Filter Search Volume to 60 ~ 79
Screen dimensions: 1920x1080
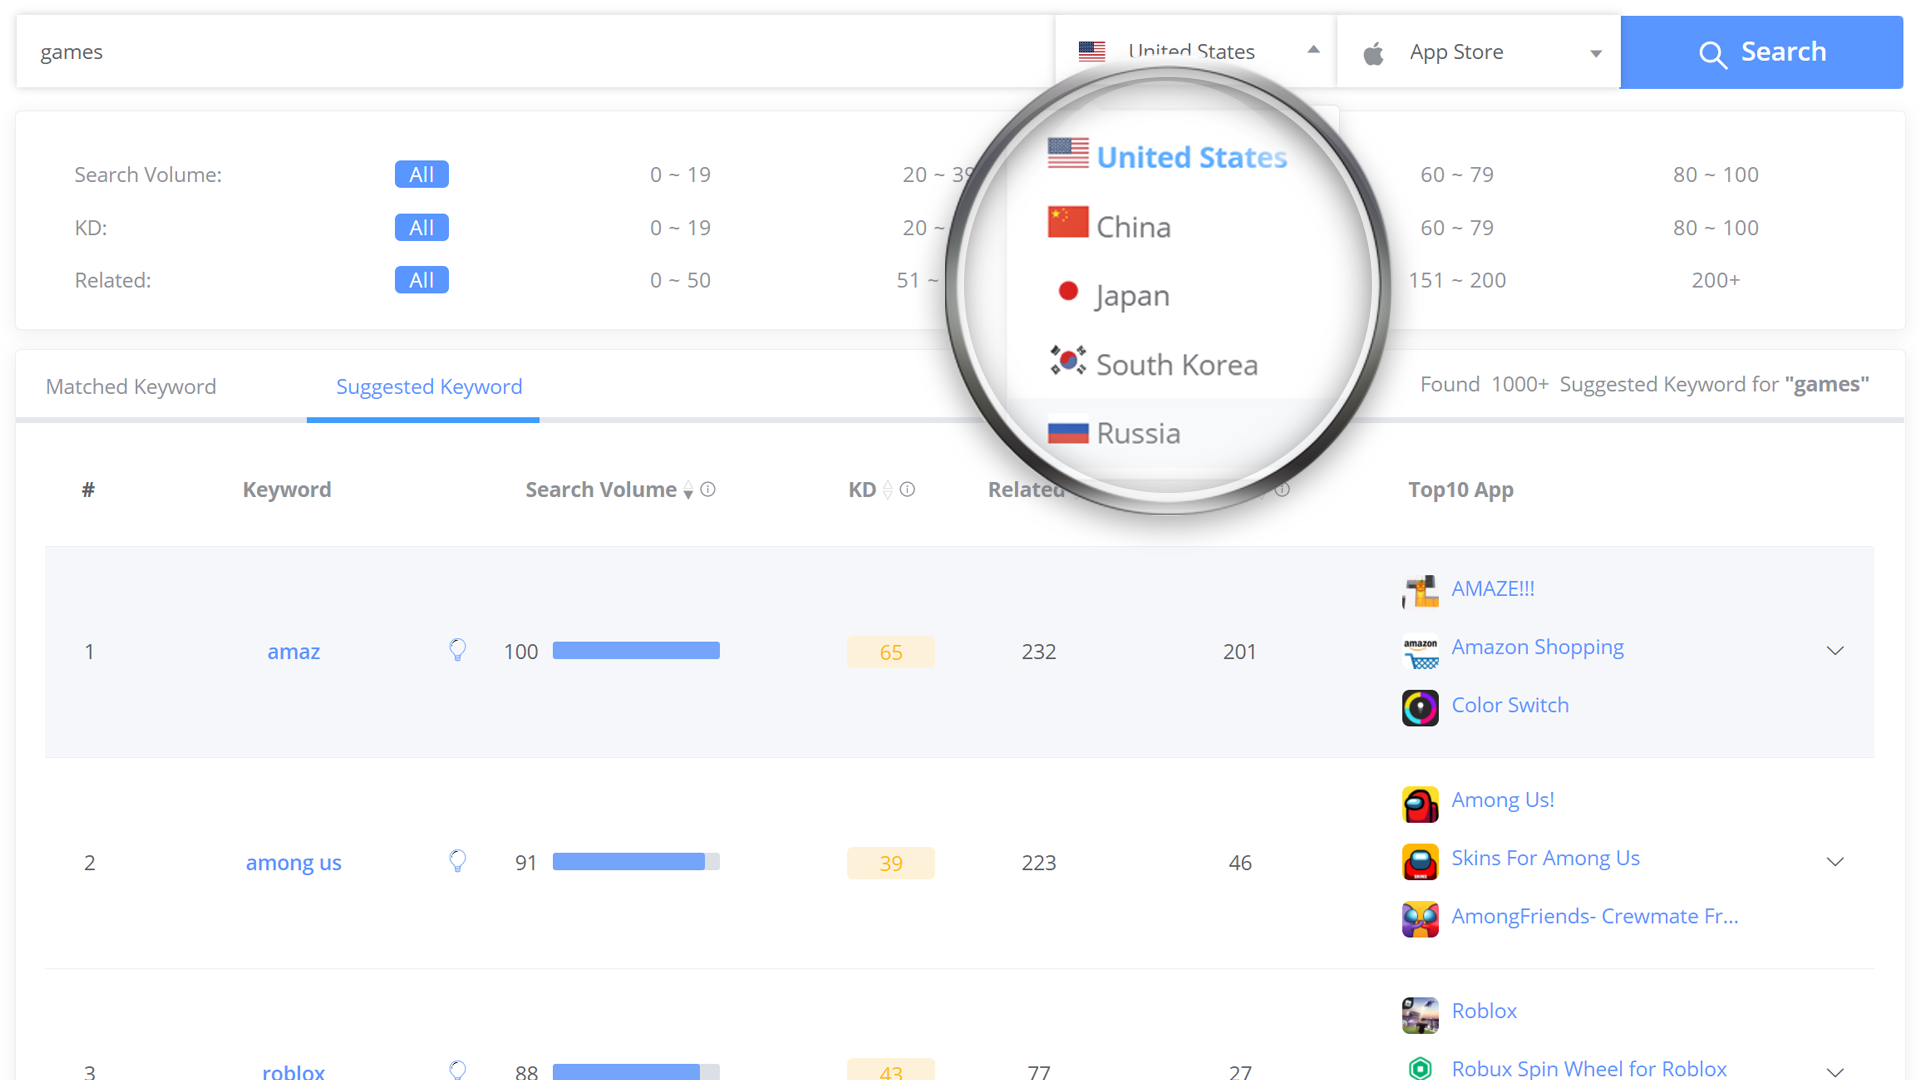(x=1457, y=174)
